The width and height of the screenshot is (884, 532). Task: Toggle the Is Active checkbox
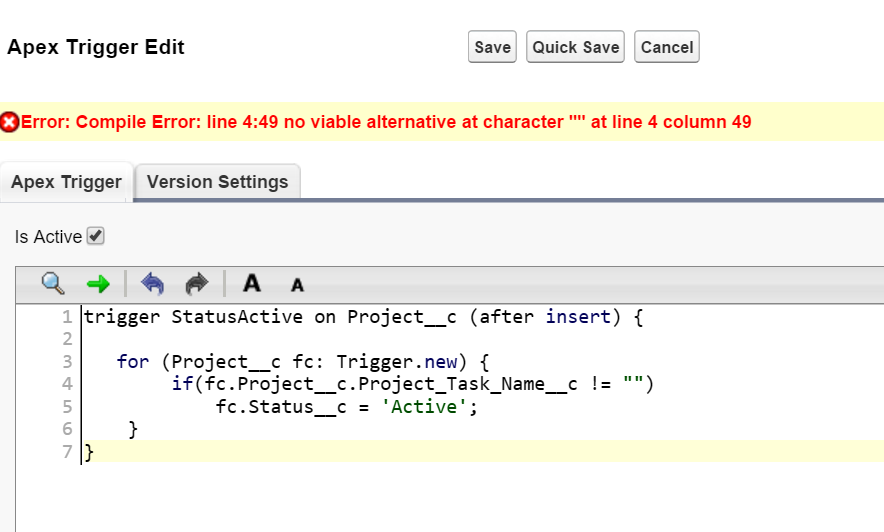[x=96, y=237]
